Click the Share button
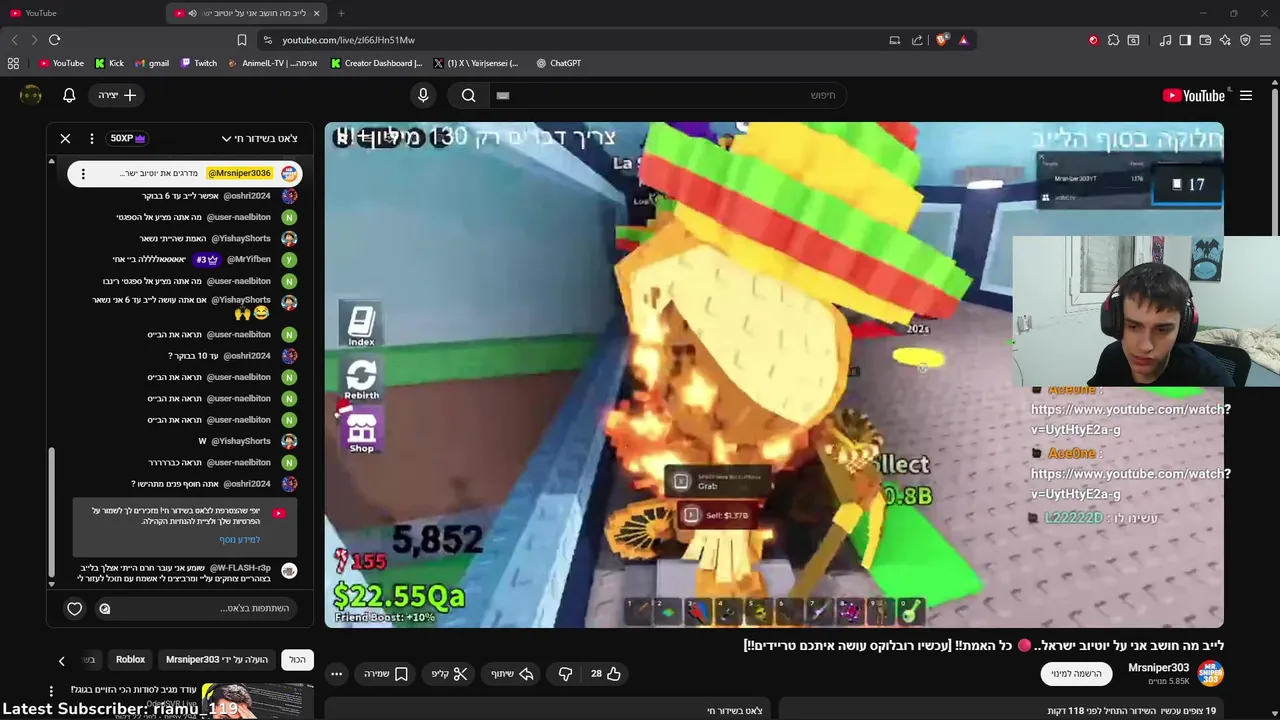 click(512, 674)
